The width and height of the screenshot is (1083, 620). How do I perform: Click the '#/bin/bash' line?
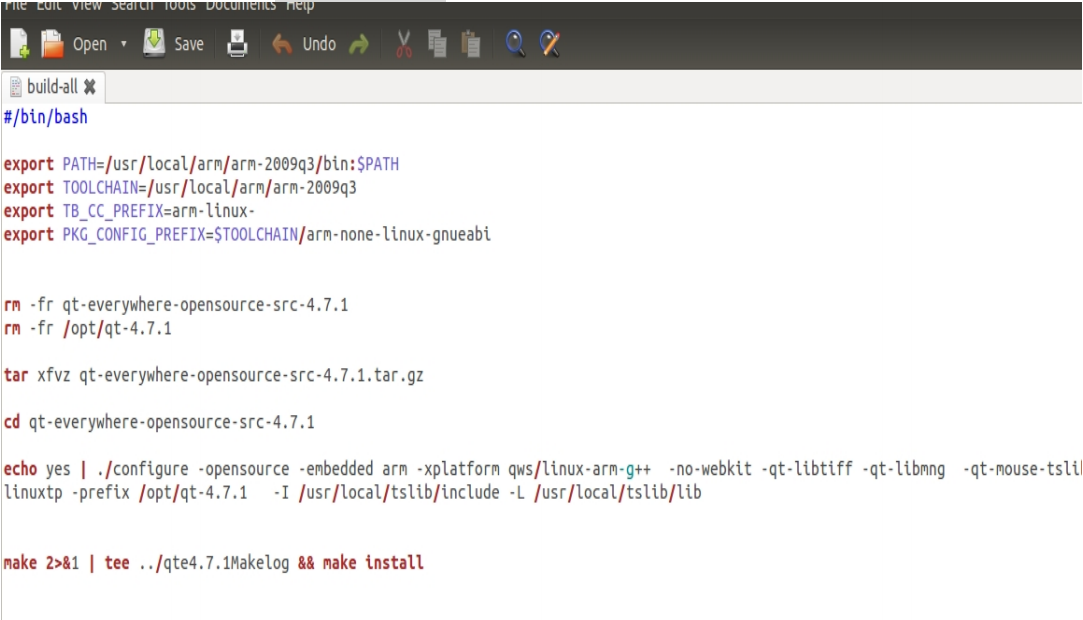tap(46, 117)
